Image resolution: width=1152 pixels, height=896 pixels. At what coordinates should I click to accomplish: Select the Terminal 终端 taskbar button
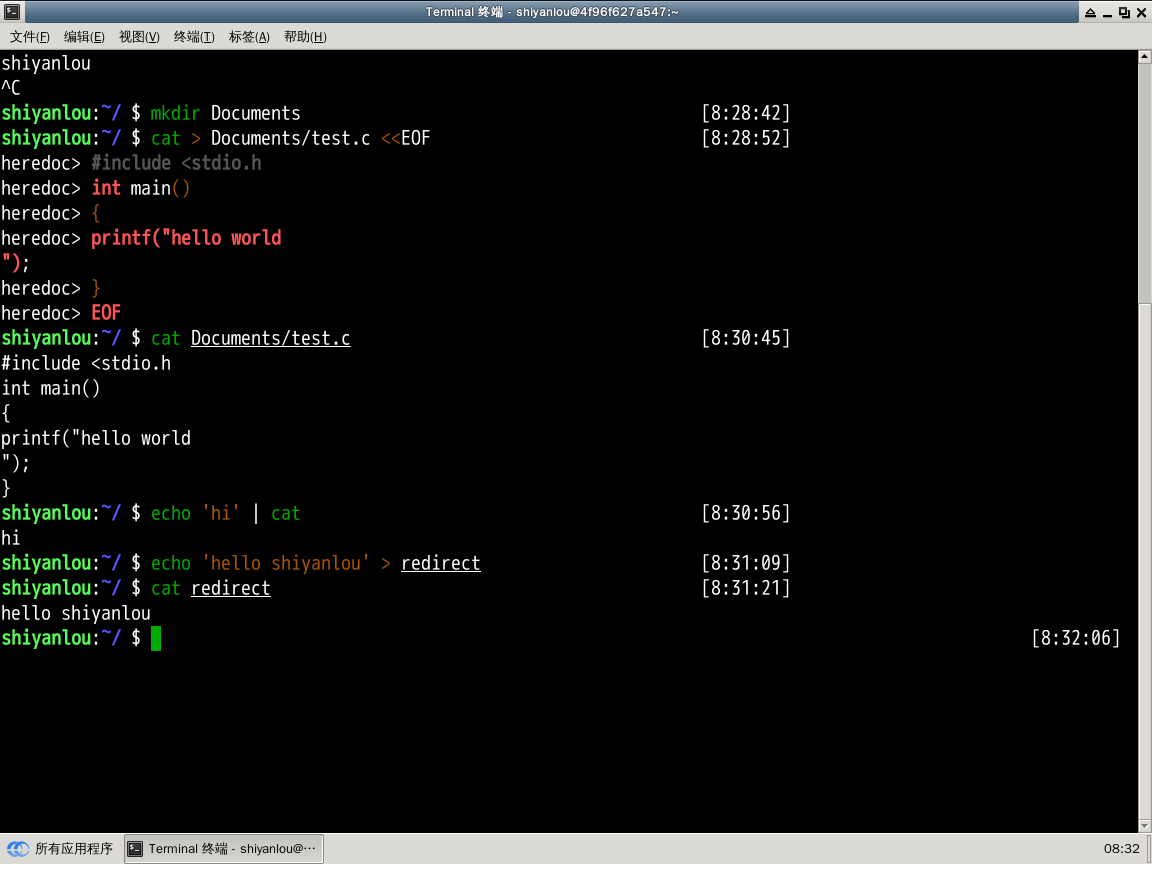224,849
